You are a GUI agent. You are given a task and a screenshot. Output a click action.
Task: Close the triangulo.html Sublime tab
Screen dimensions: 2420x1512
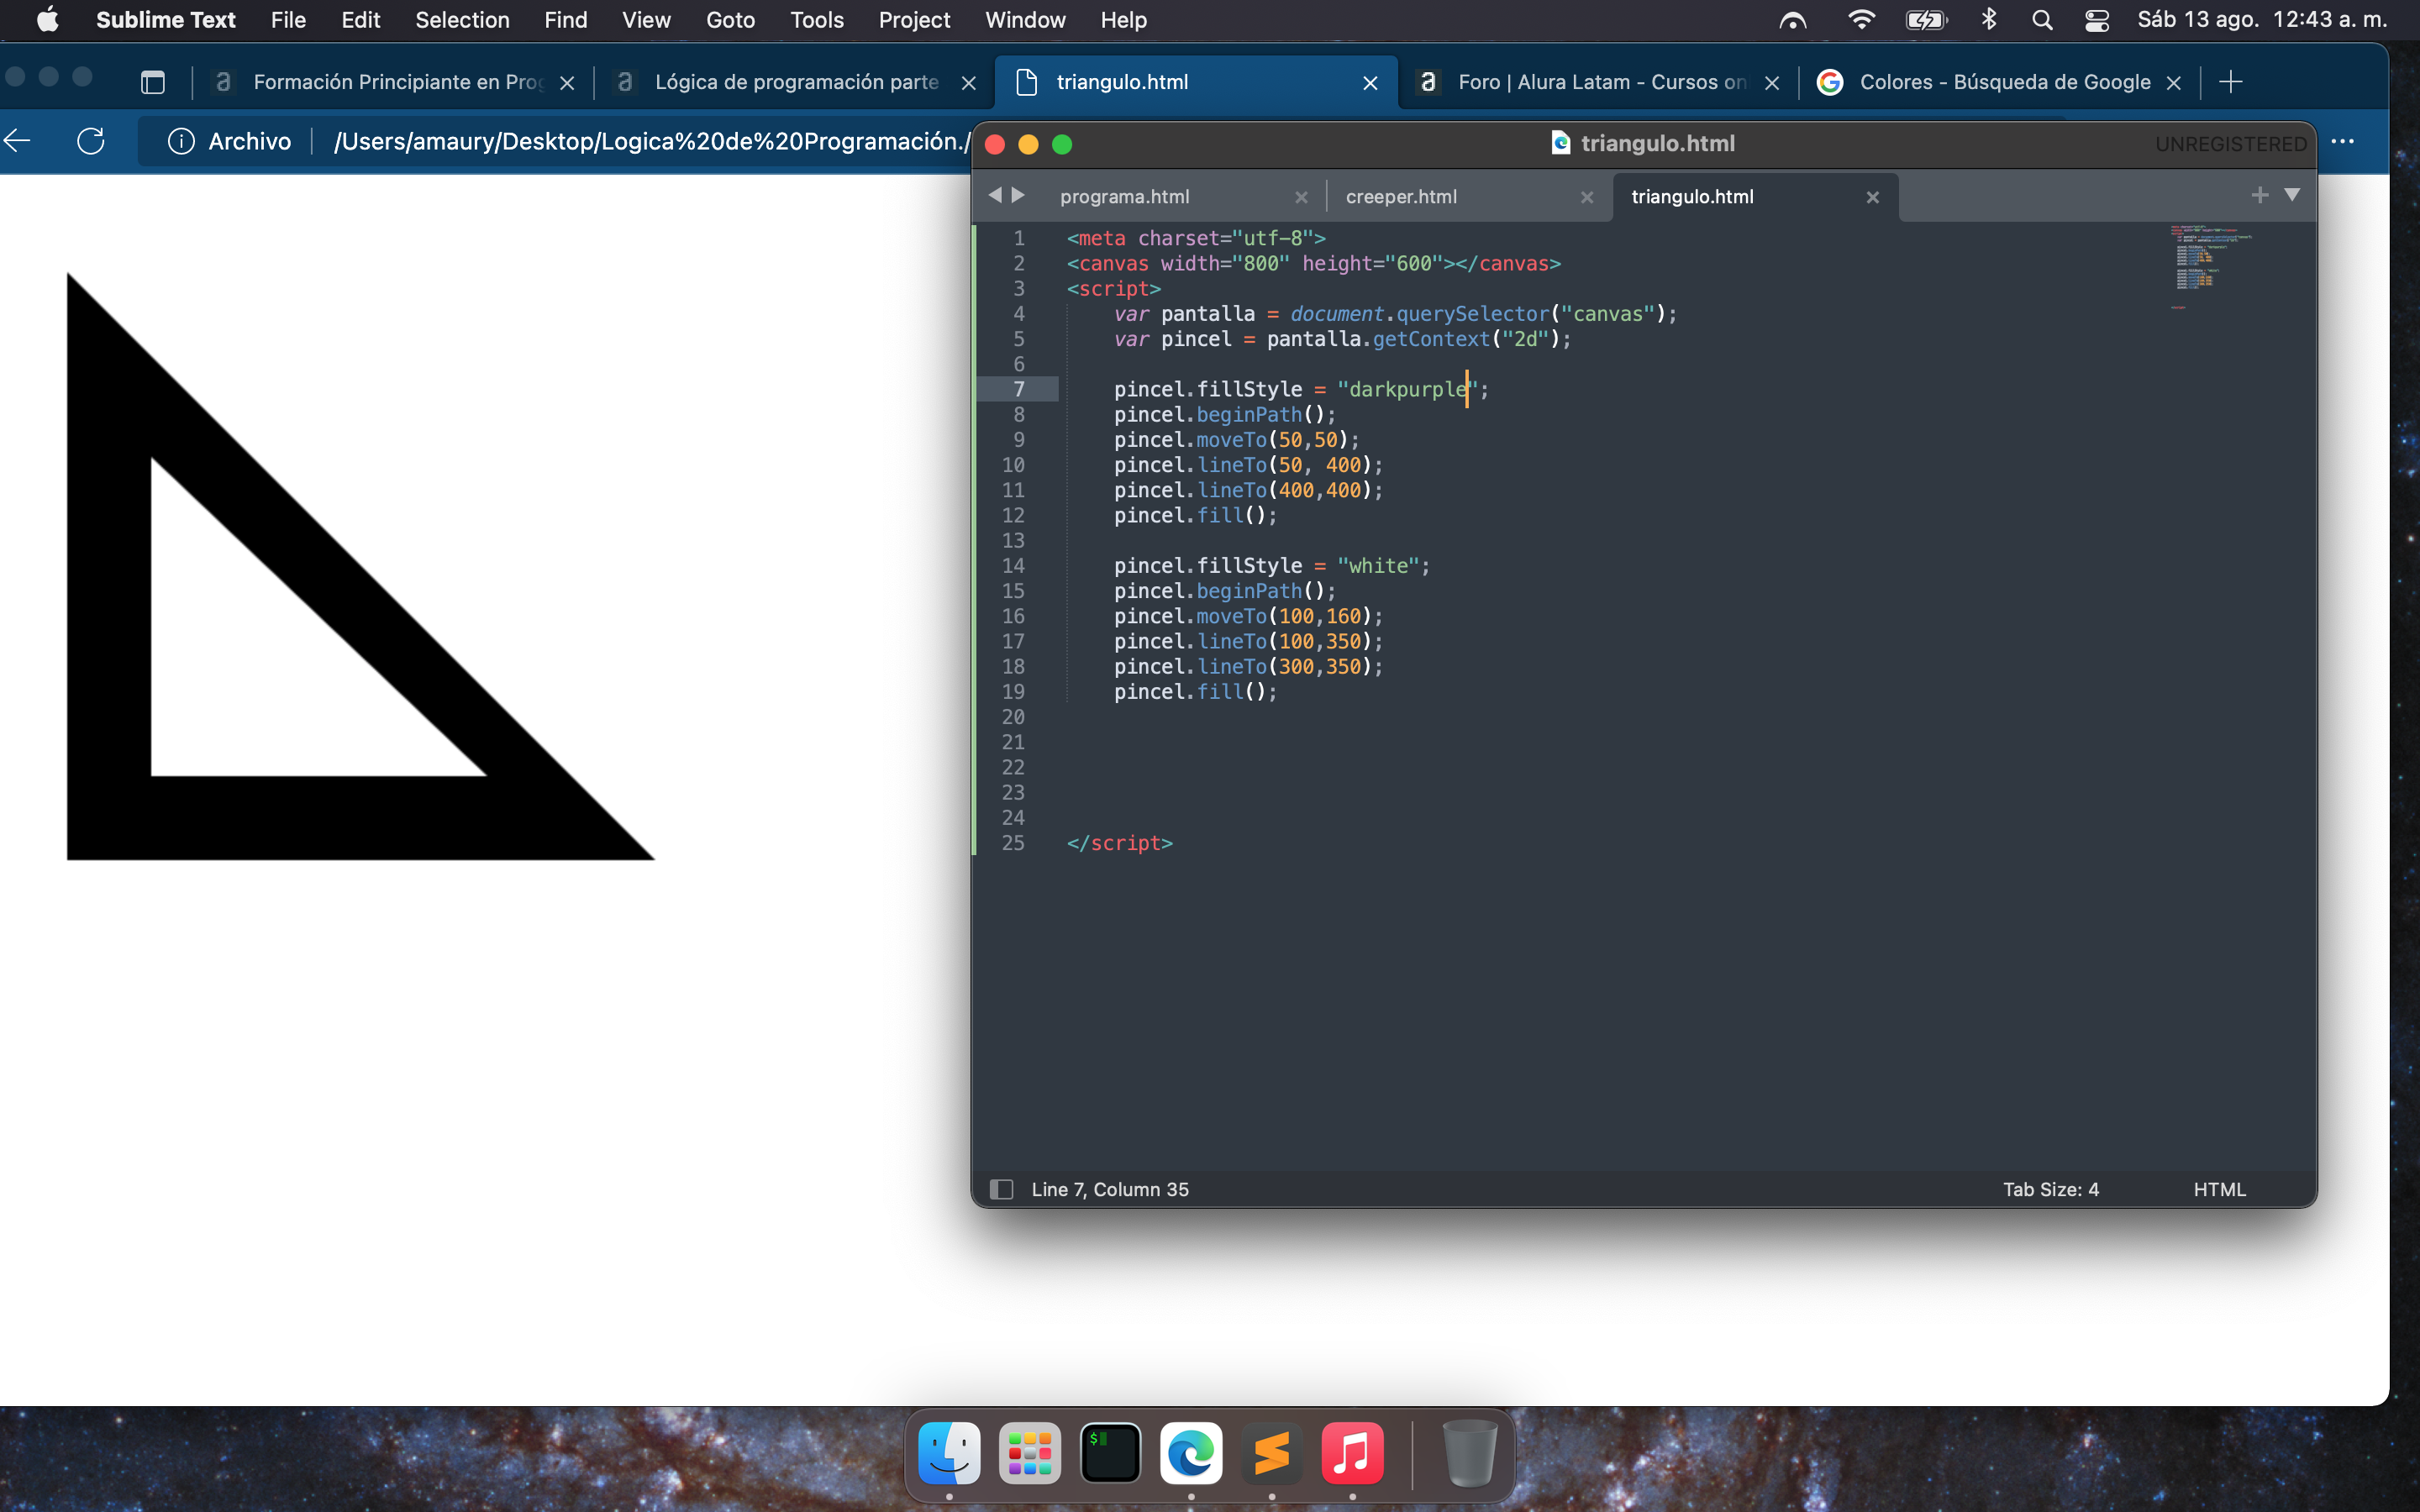pos(1873,197)
